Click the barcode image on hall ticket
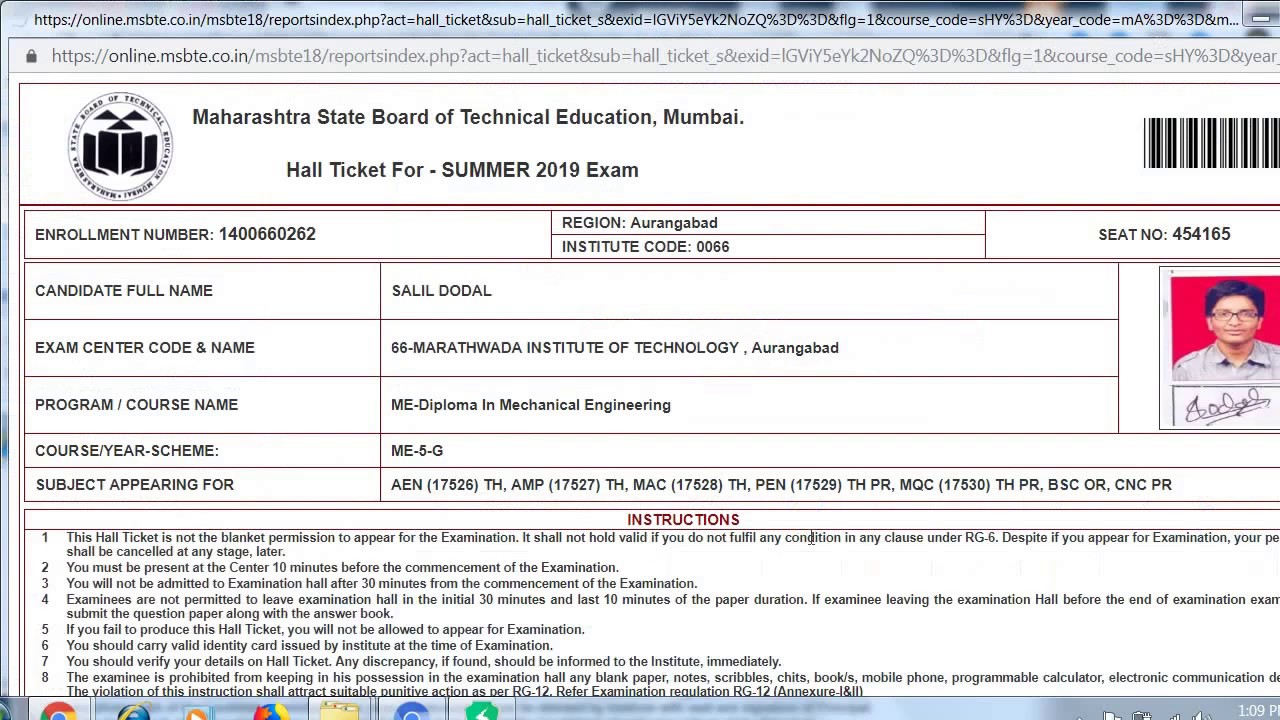The height and width of the screenshot is (720, 1280). (1212, 143)
